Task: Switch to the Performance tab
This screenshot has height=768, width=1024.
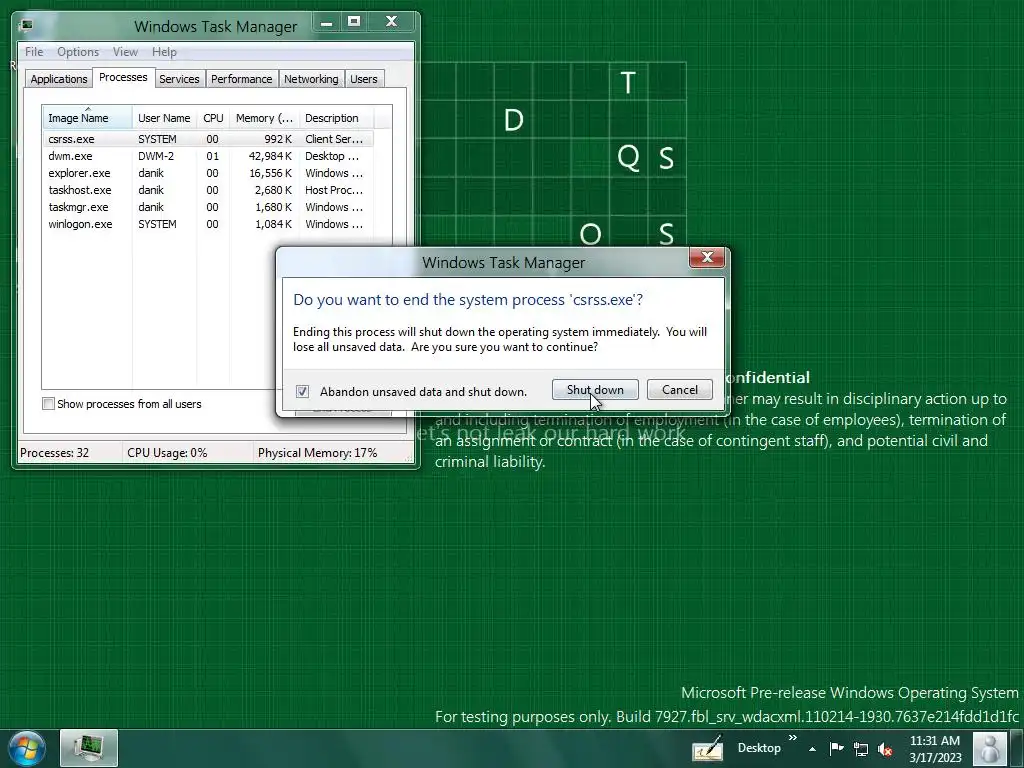Action: click(242, 79)
